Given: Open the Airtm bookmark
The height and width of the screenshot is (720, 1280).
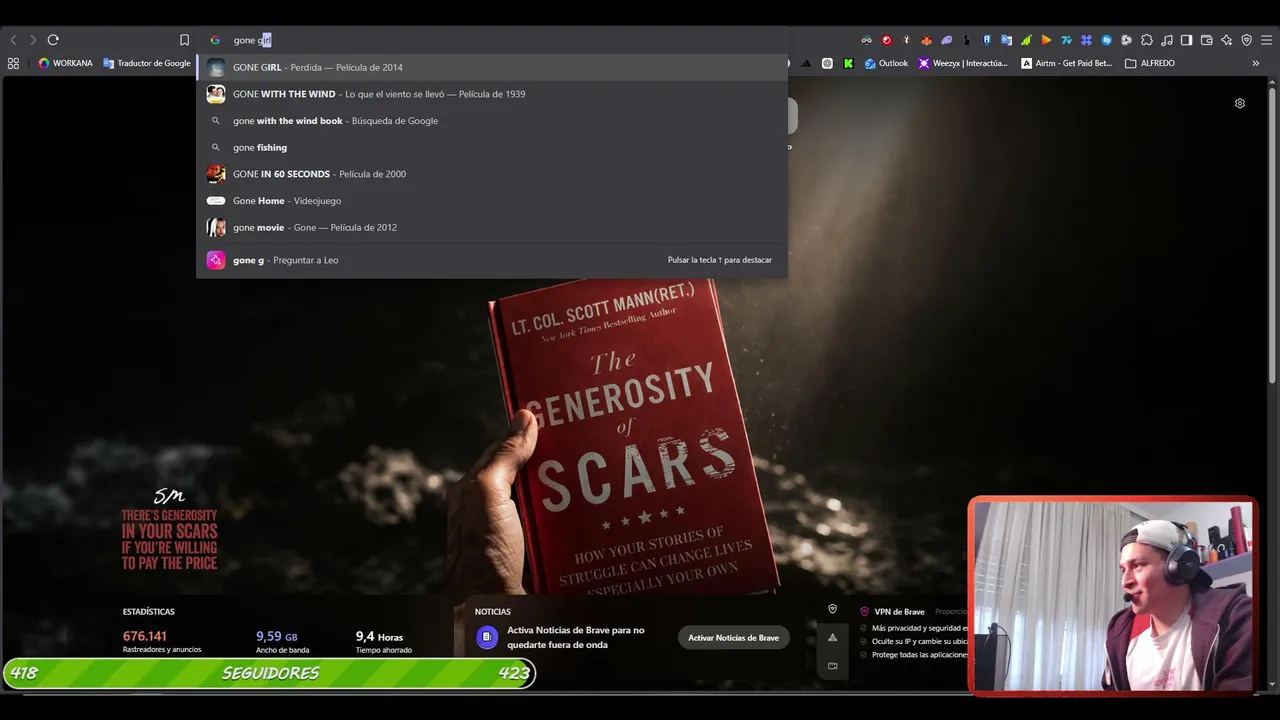Looking at the screenshot, I should tap(1067, 63).
